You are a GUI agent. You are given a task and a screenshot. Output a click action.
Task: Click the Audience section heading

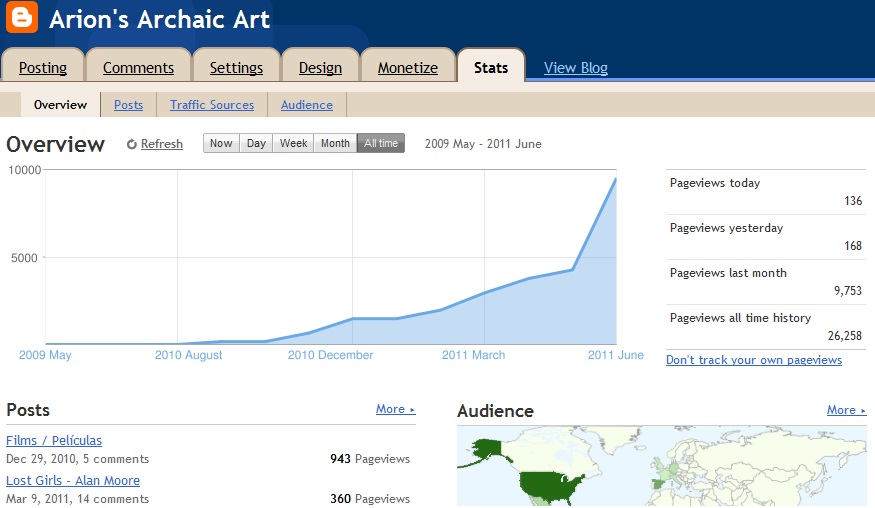click(496, 411)
